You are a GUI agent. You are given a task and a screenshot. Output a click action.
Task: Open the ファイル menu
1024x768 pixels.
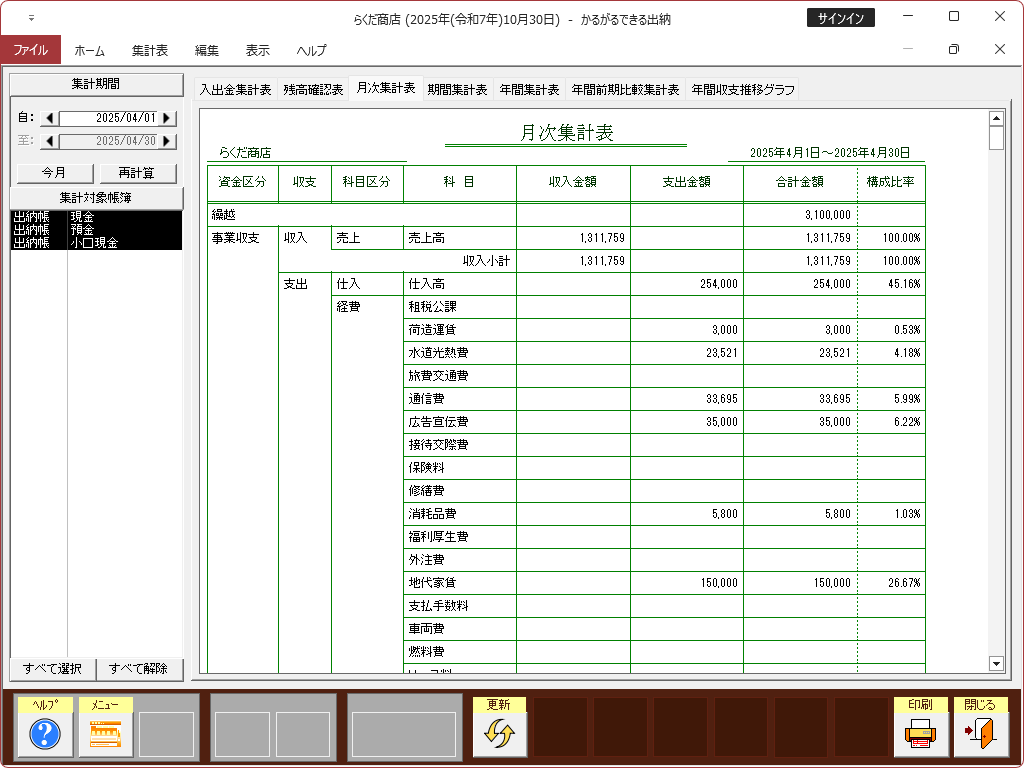(30, 50)
